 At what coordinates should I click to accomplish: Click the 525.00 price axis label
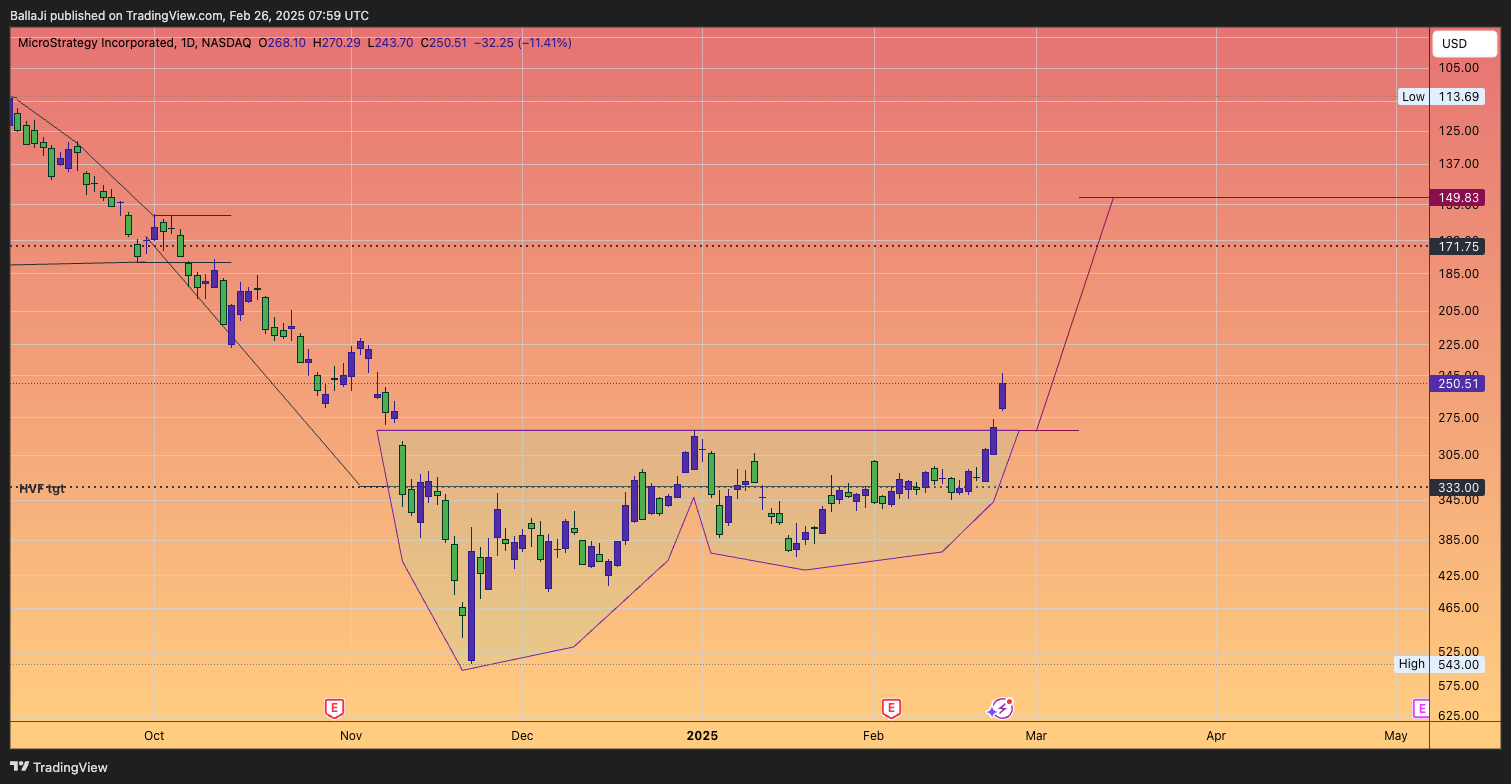pos(1458,651)
